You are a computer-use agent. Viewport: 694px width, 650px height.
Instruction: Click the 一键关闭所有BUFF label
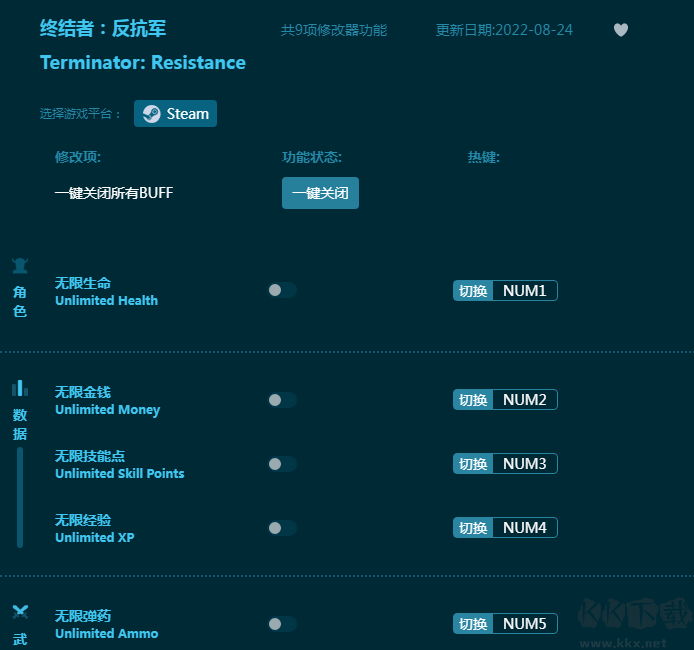(x=114, y=193)
